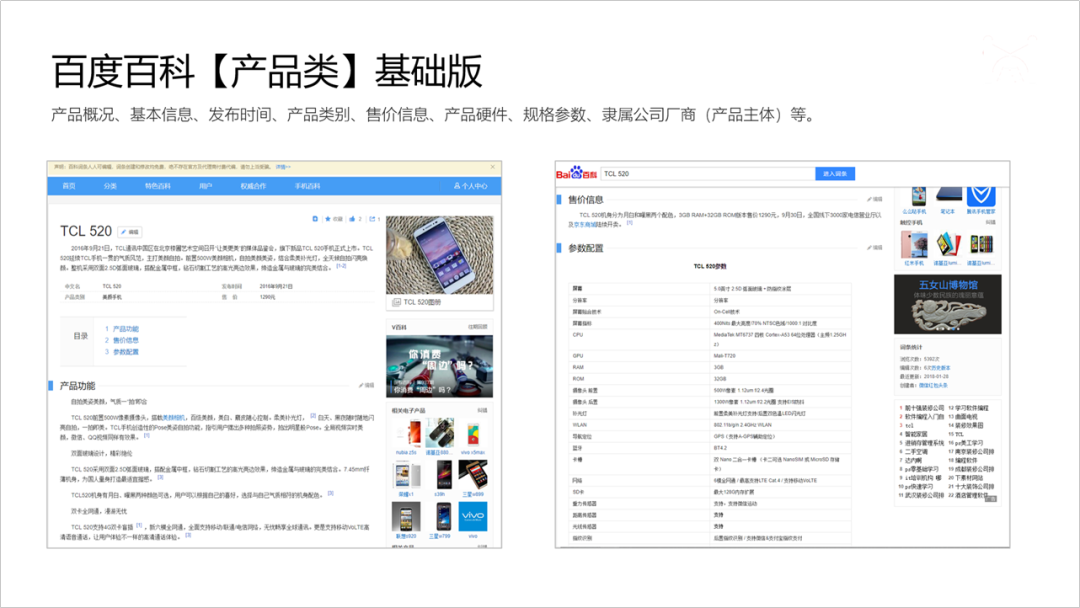The height and width of the screenshot is (608, 1080).
Task: Open hot search item 智能家居
Action: (916, 434)
